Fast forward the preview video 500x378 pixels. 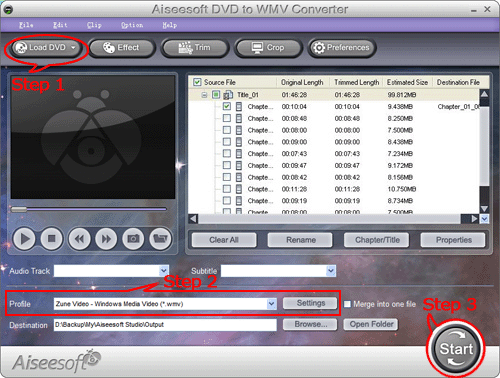point(106,239)
